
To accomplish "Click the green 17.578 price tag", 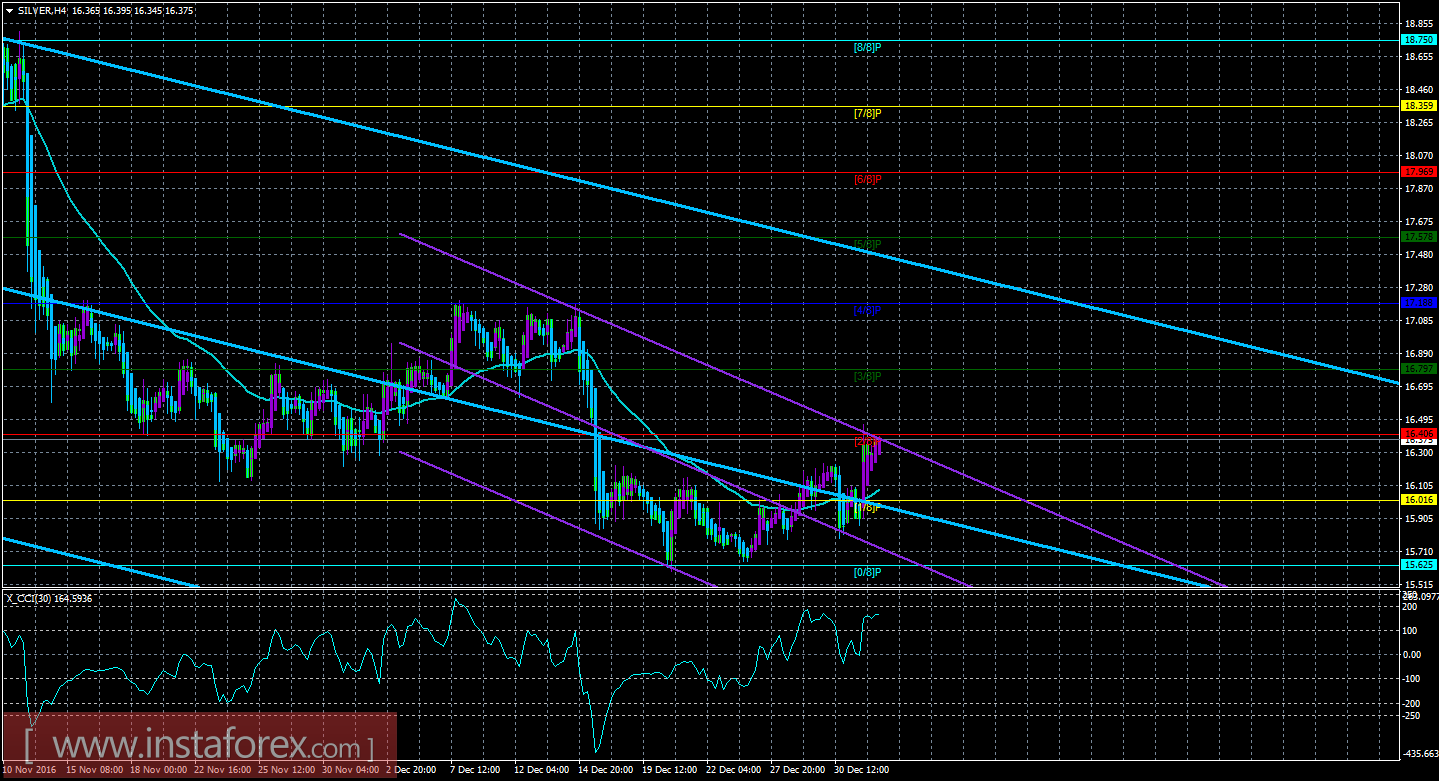I will [x=1419, y=237].
